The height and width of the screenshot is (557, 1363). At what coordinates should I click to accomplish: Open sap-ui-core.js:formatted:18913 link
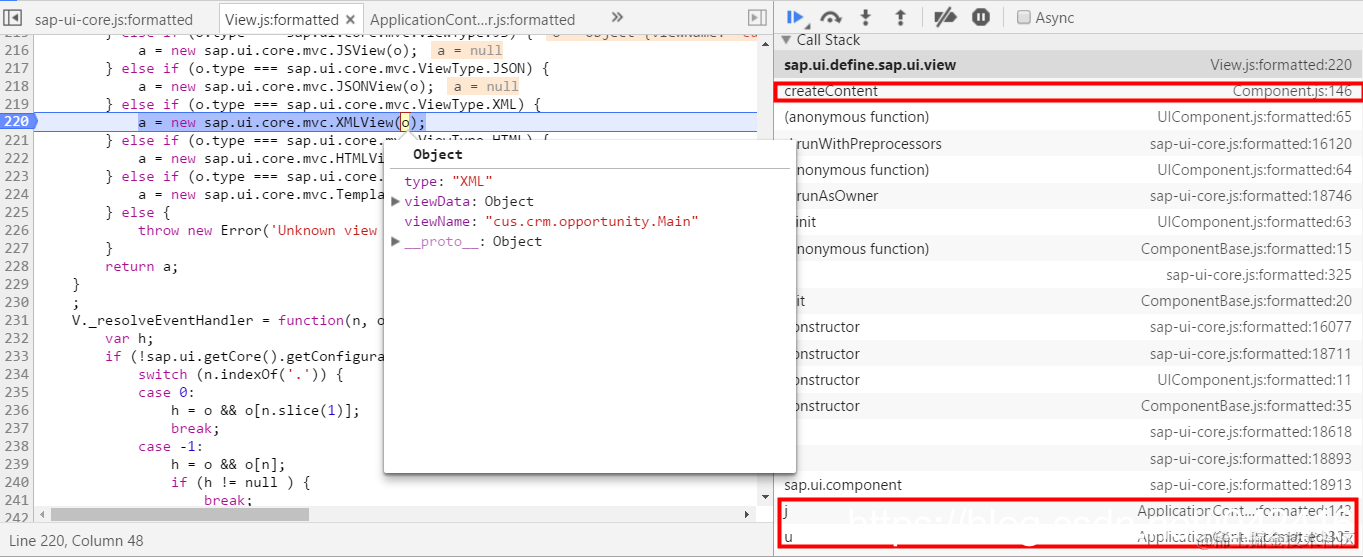(x=1251, y=485)
